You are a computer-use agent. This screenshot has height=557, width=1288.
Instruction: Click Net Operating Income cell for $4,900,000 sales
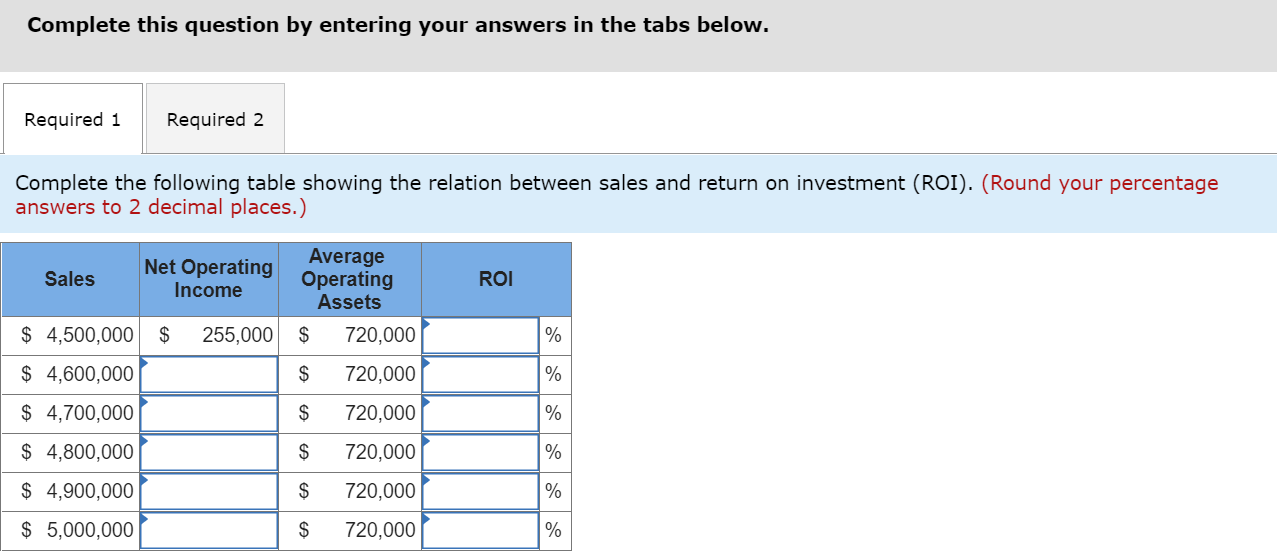click(209, 491)
